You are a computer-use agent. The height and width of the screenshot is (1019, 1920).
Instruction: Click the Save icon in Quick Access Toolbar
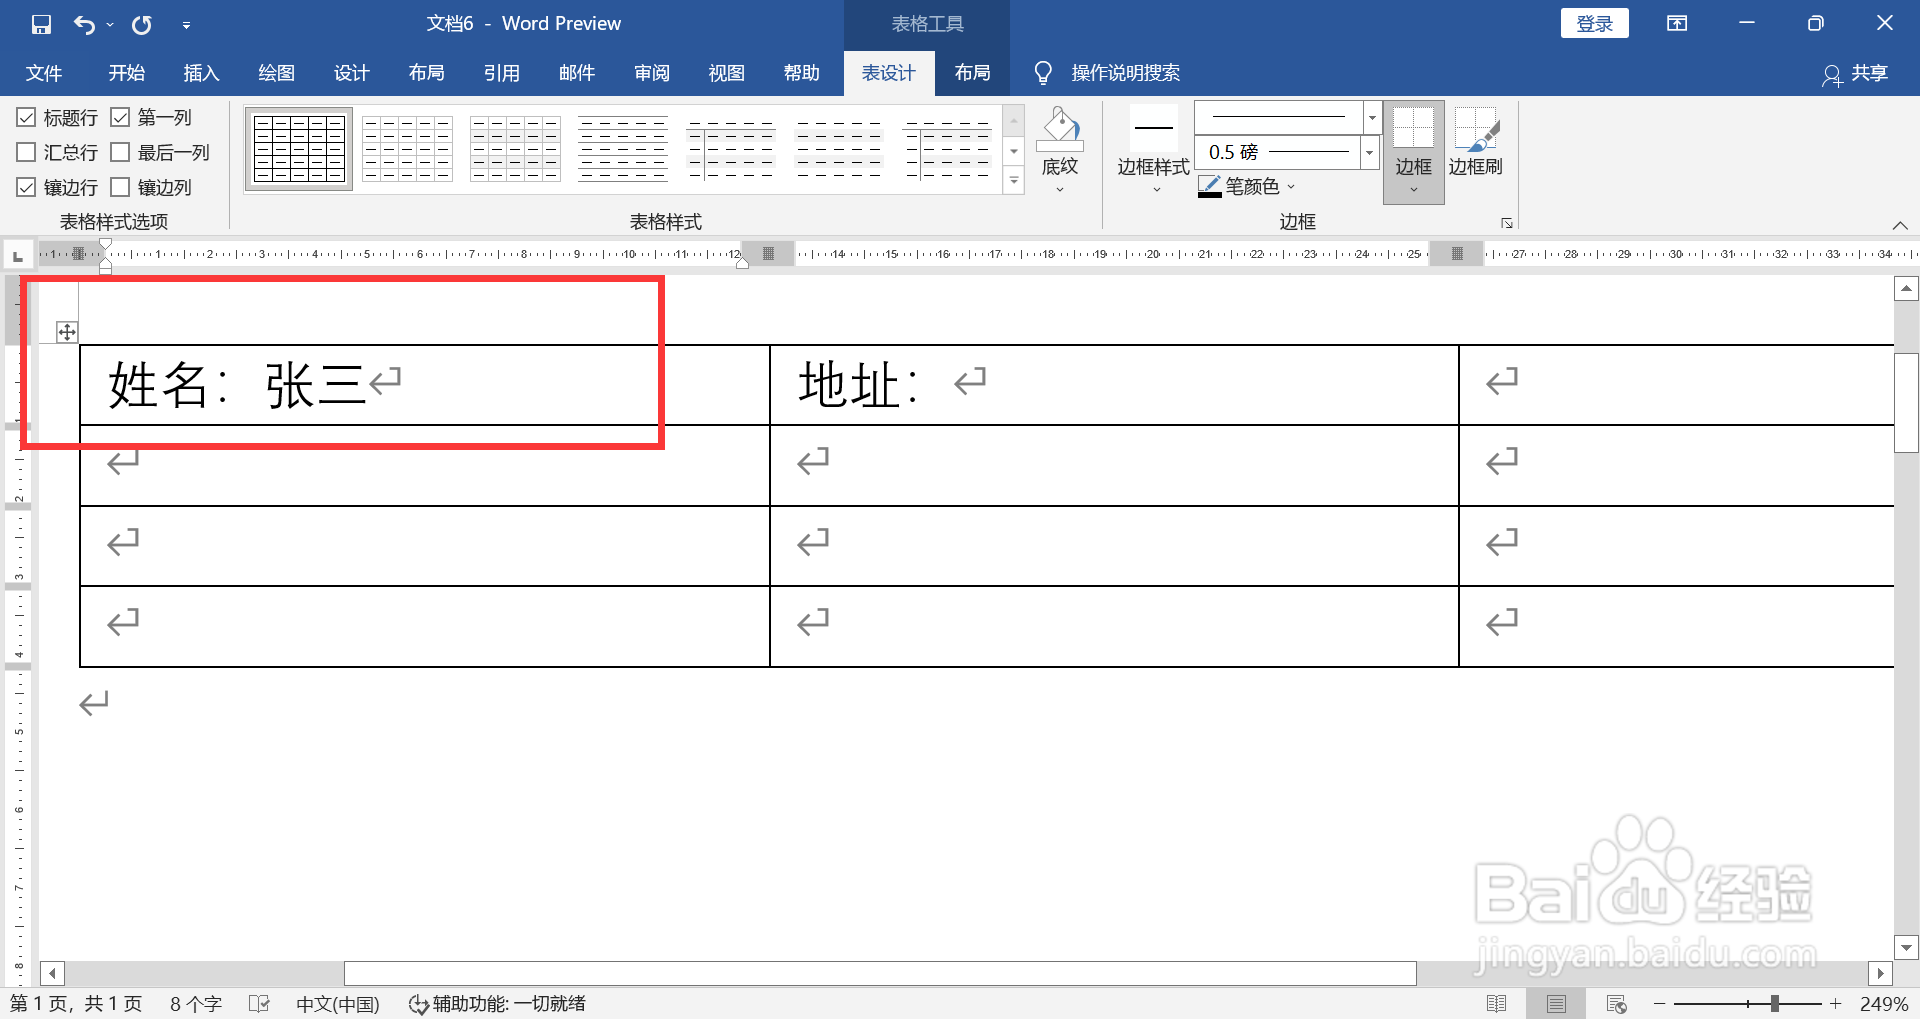pyautogui.click(x=41, y=23)
